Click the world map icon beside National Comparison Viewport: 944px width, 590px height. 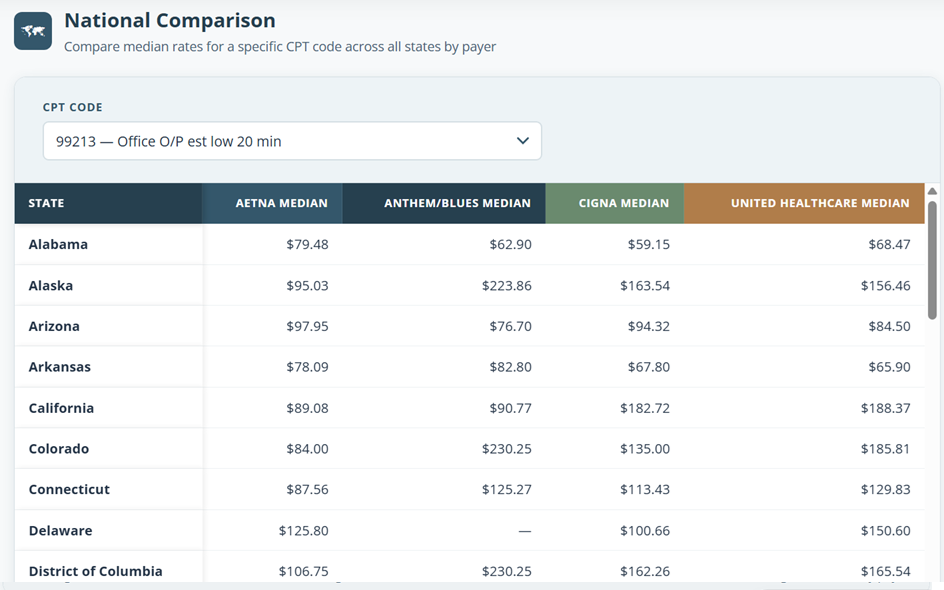pyautogui.click(x=33, y=31)
